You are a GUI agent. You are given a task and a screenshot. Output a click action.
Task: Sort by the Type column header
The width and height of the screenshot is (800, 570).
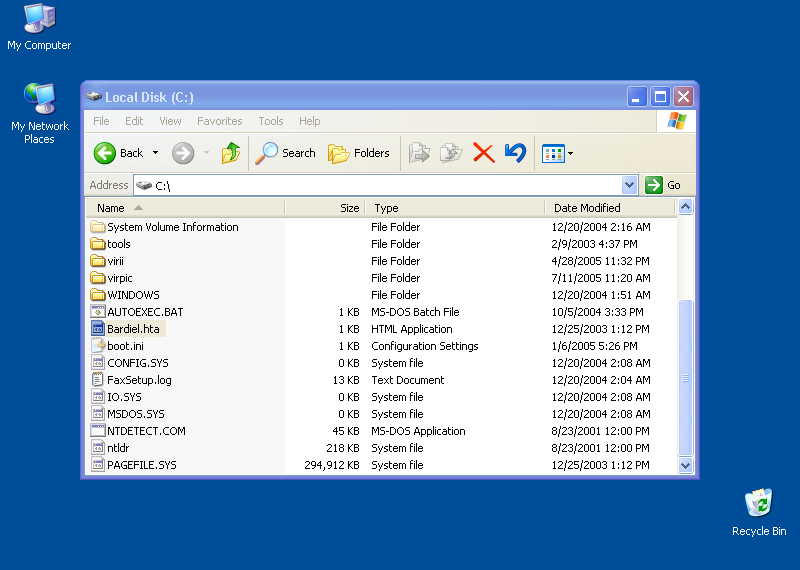(455, 208)
